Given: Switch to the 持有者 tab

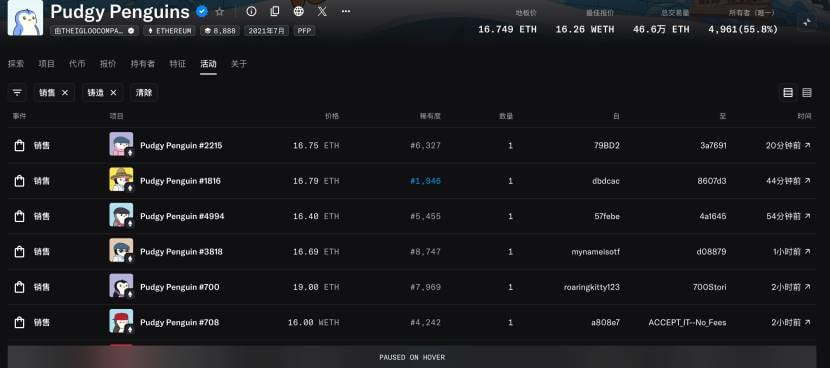Looking at the screenshot, I should tap(143, 64).
